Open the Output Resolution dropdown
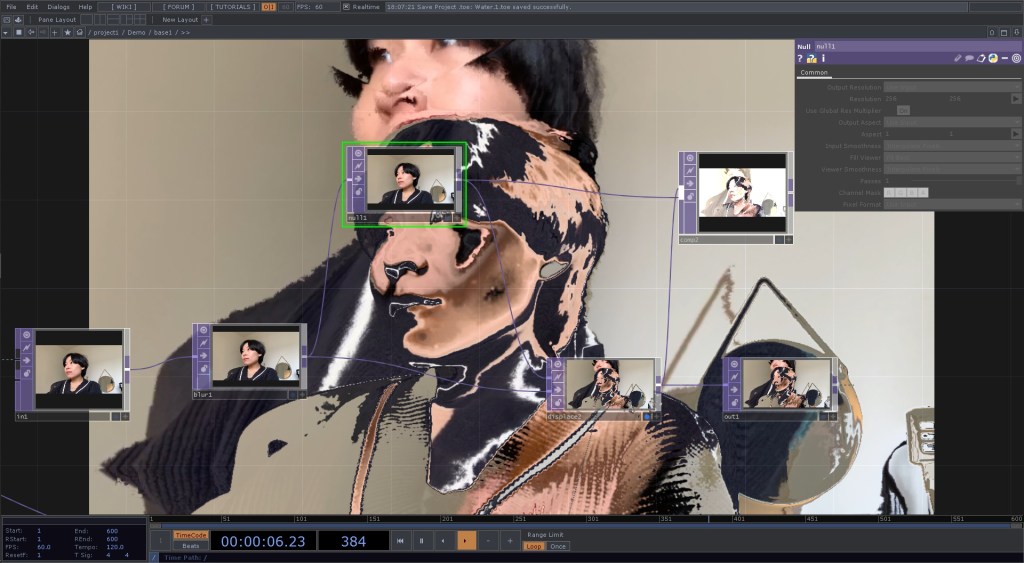The height and width of the screenshot is (563, 1024). click(951, 87)
